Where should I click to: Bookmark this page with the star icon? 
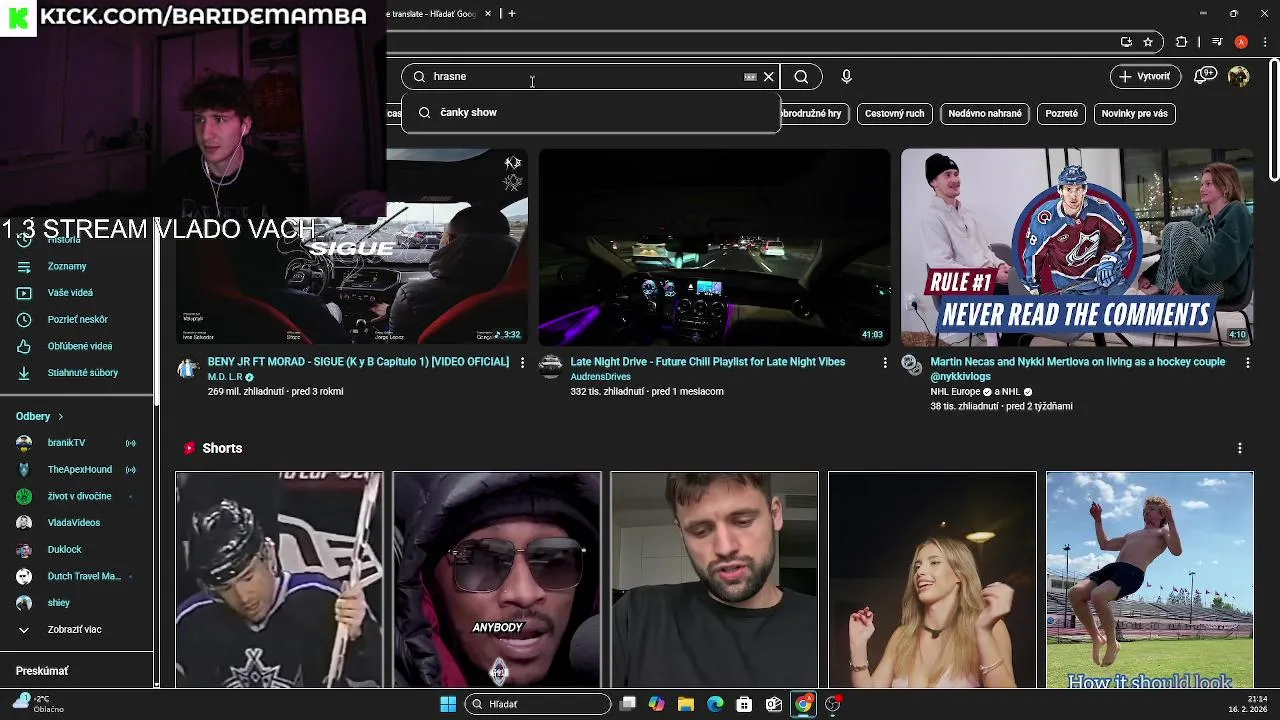click(x=1148, y=42)
